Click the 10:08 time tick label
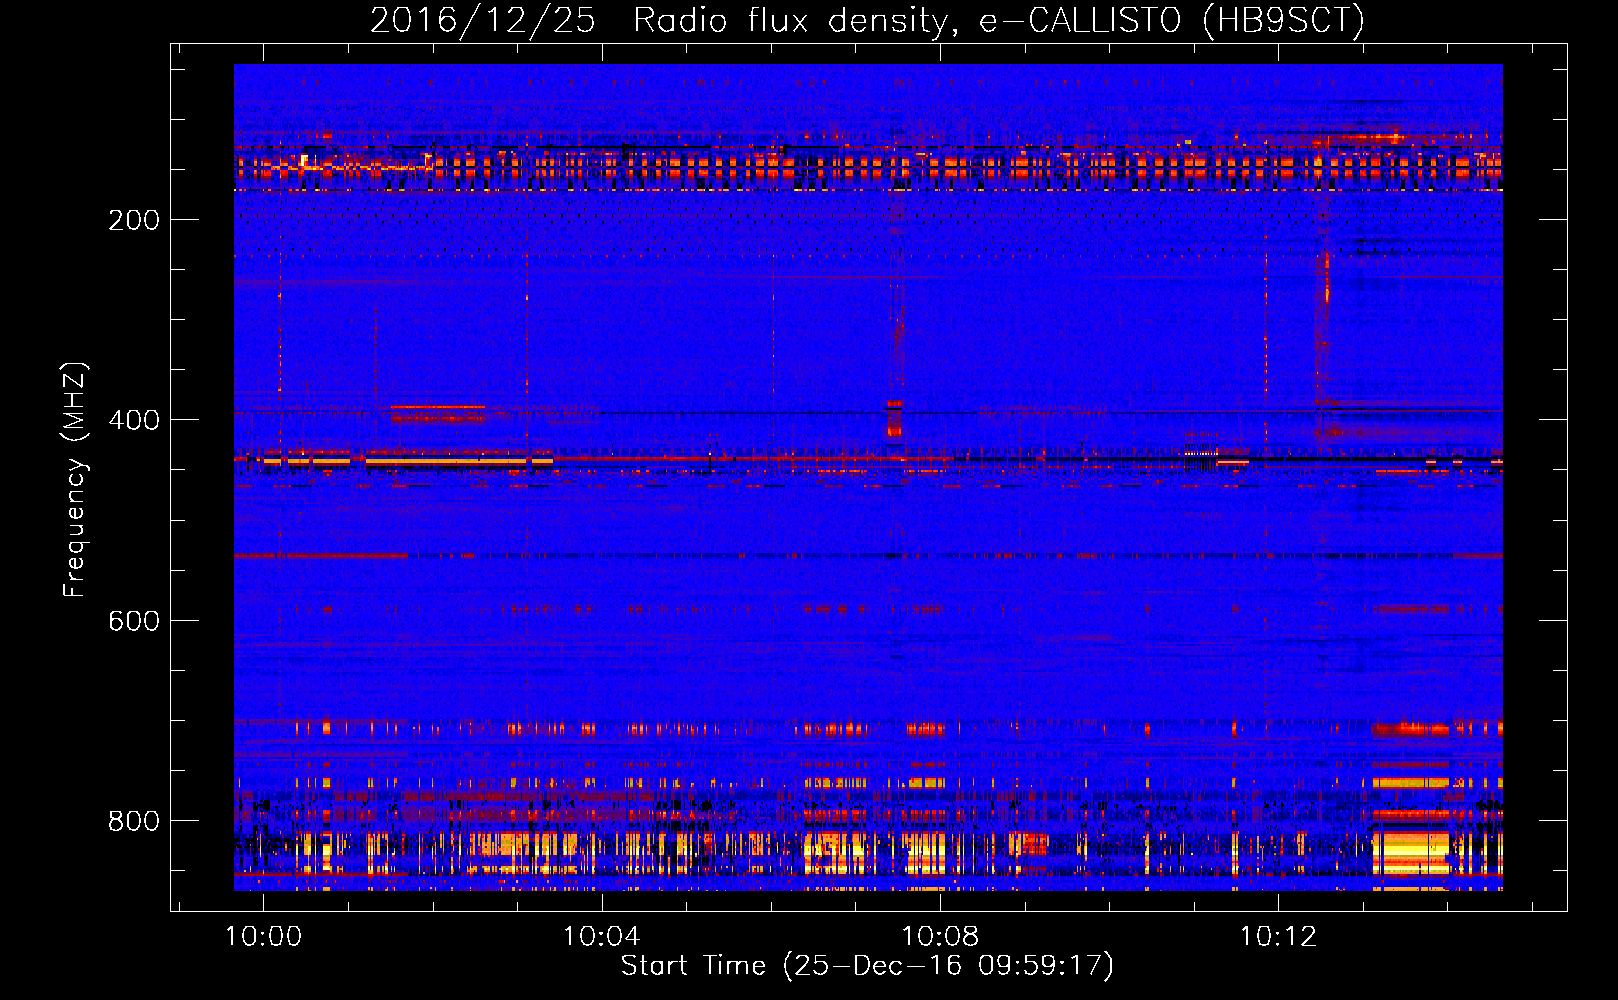Image resolution: width=1618 pixels, height=1000 pixels. tap(940, 937)
